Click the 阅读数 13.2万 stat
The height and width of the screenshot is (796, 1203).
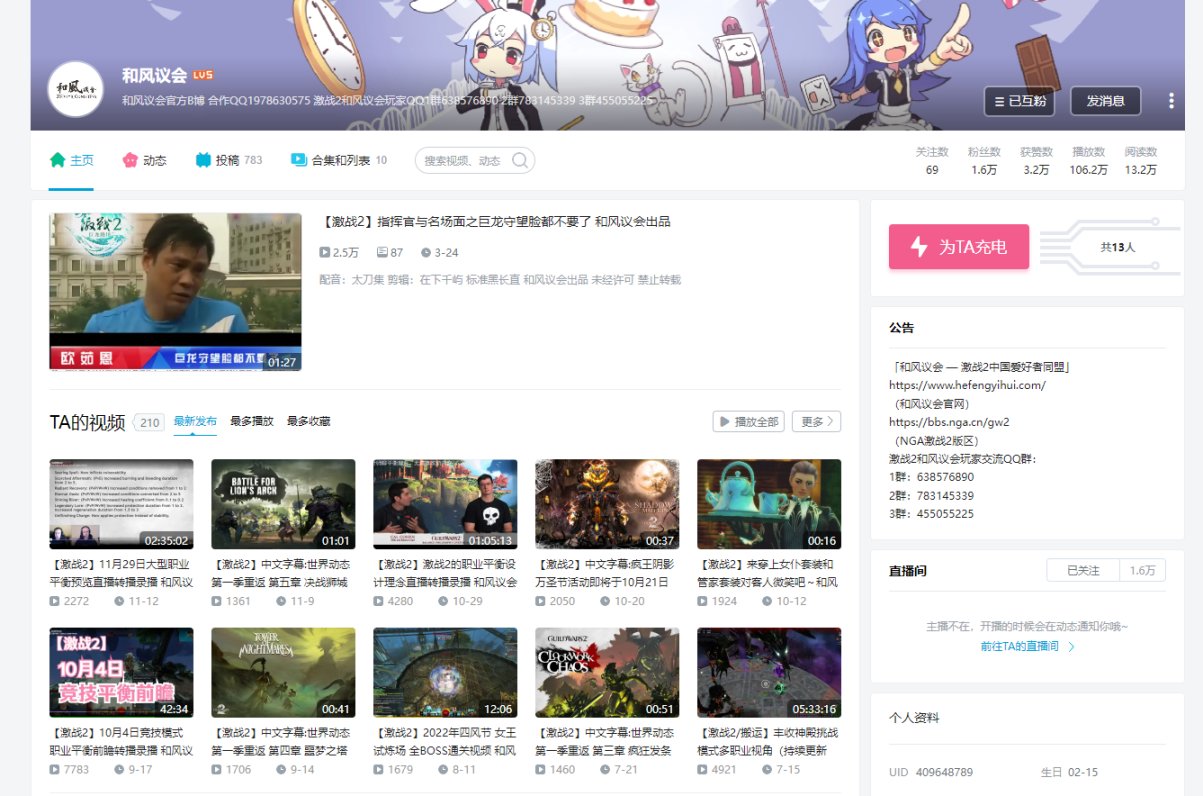tap(1141, 160)
